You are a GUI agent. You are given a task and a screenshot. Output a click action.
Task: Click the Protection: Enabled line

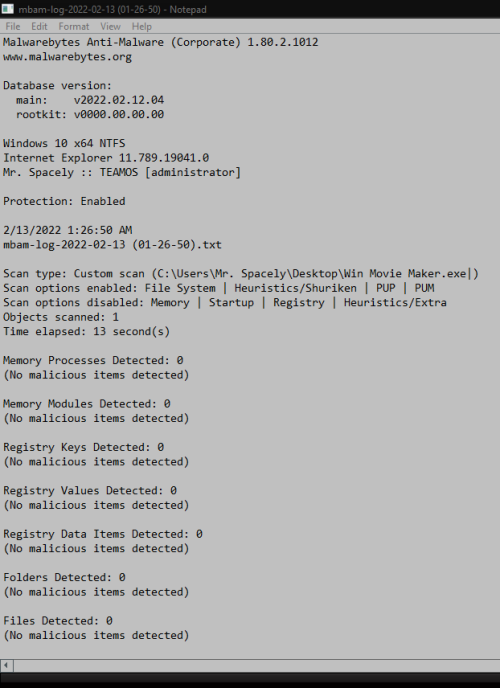point(64,201)
